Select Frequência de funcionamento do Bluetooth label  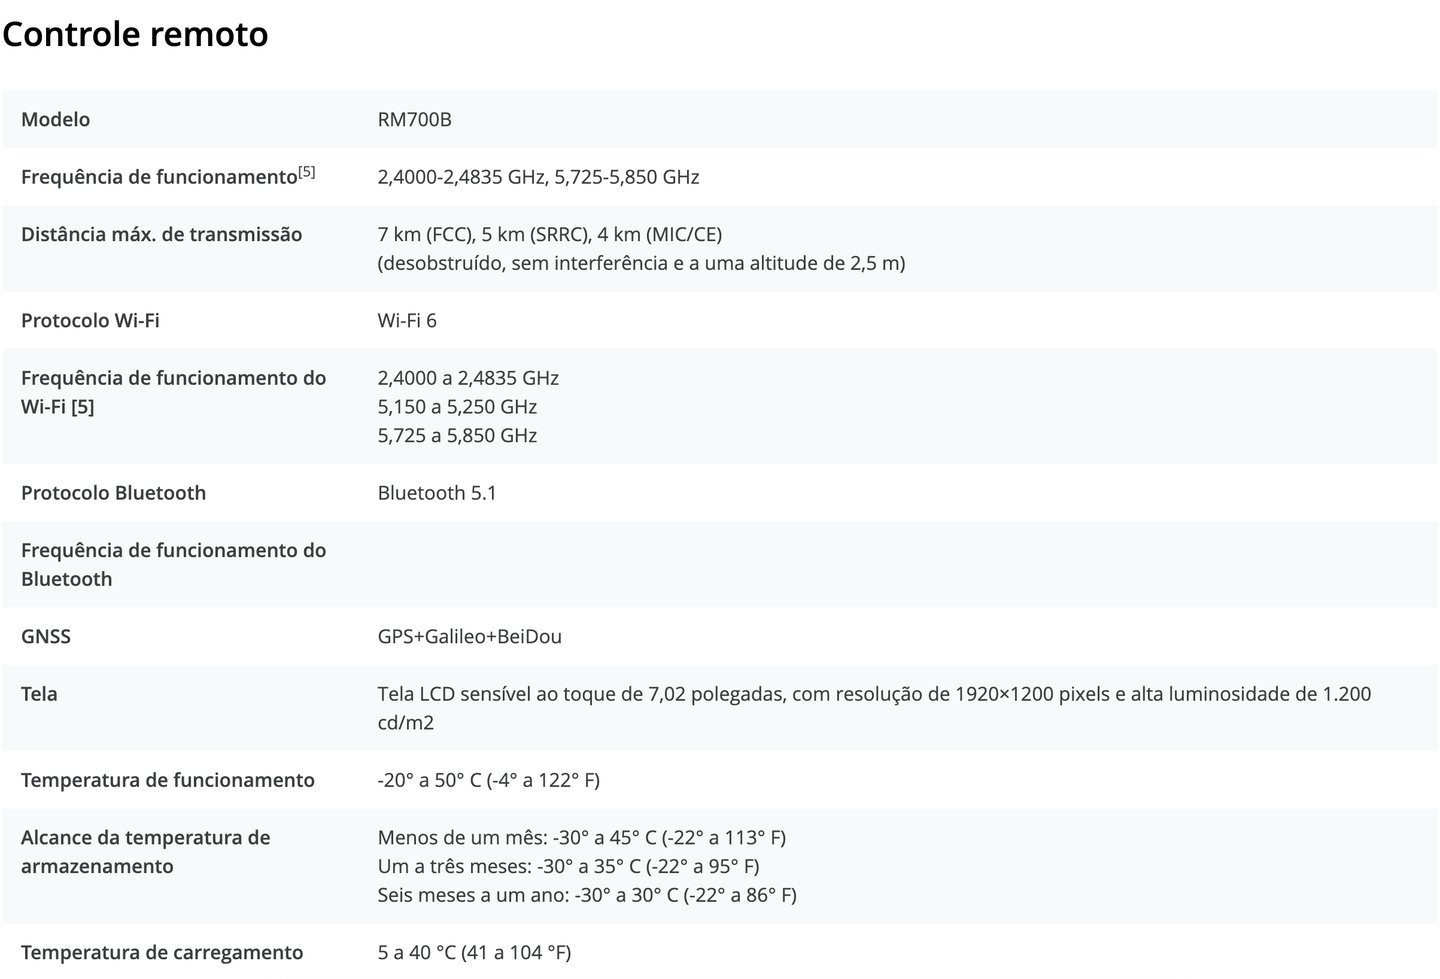(x=173, y=564)
